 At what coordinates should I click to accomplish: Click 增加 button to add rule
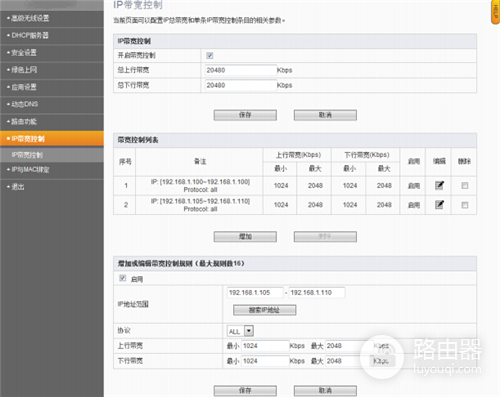click(x=245, y=237)
